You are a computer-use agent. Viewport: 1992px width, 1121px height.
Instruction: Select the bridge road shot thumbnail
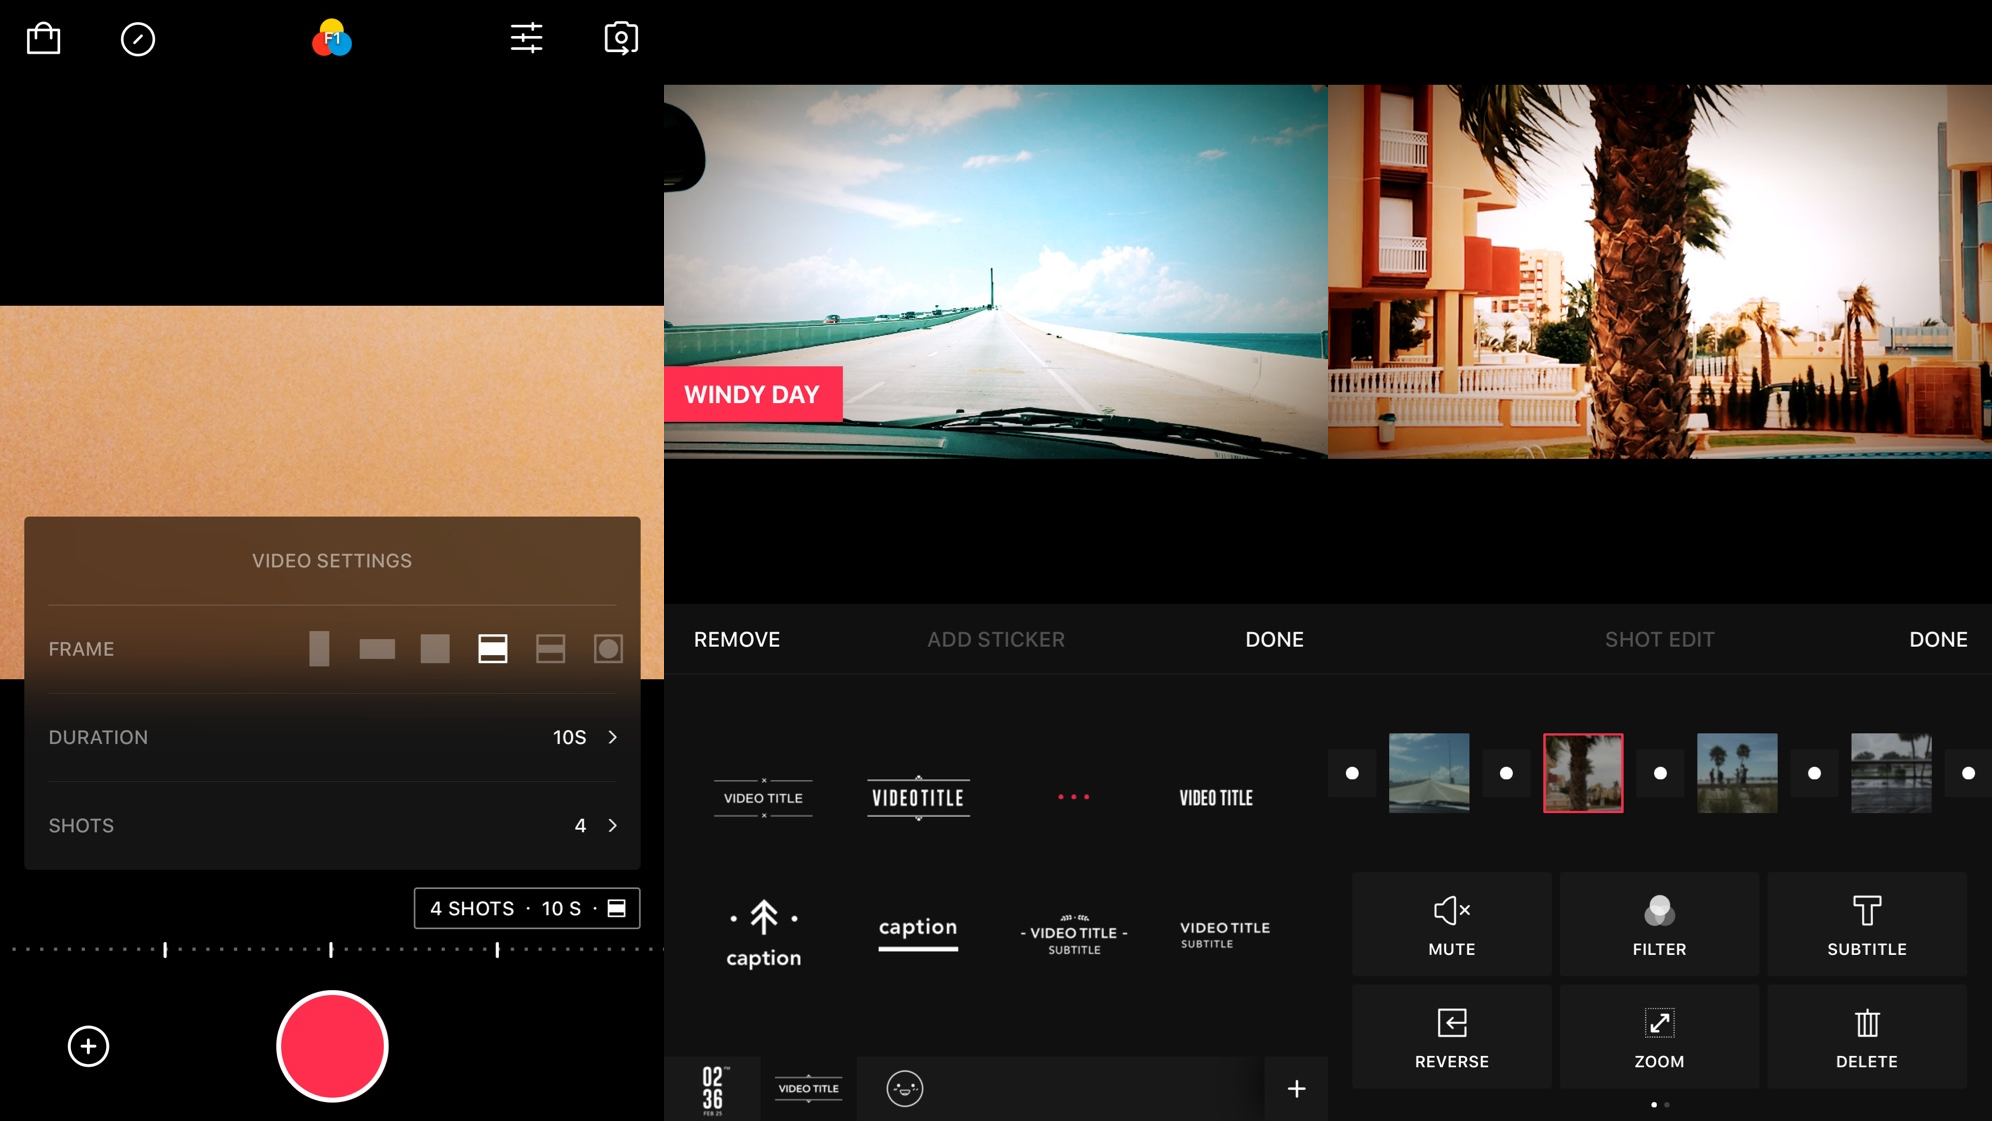click(x=1428, y=772)
